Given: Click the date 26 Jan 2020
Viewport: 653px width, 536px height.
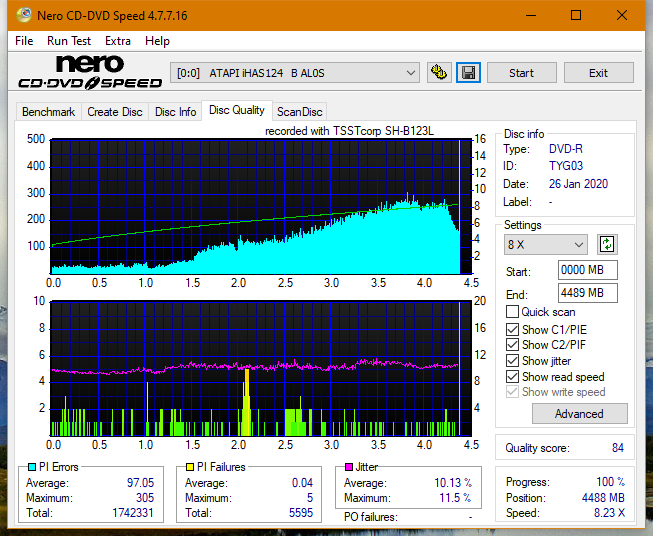Looking at the screenshot, I should (578, 184).
